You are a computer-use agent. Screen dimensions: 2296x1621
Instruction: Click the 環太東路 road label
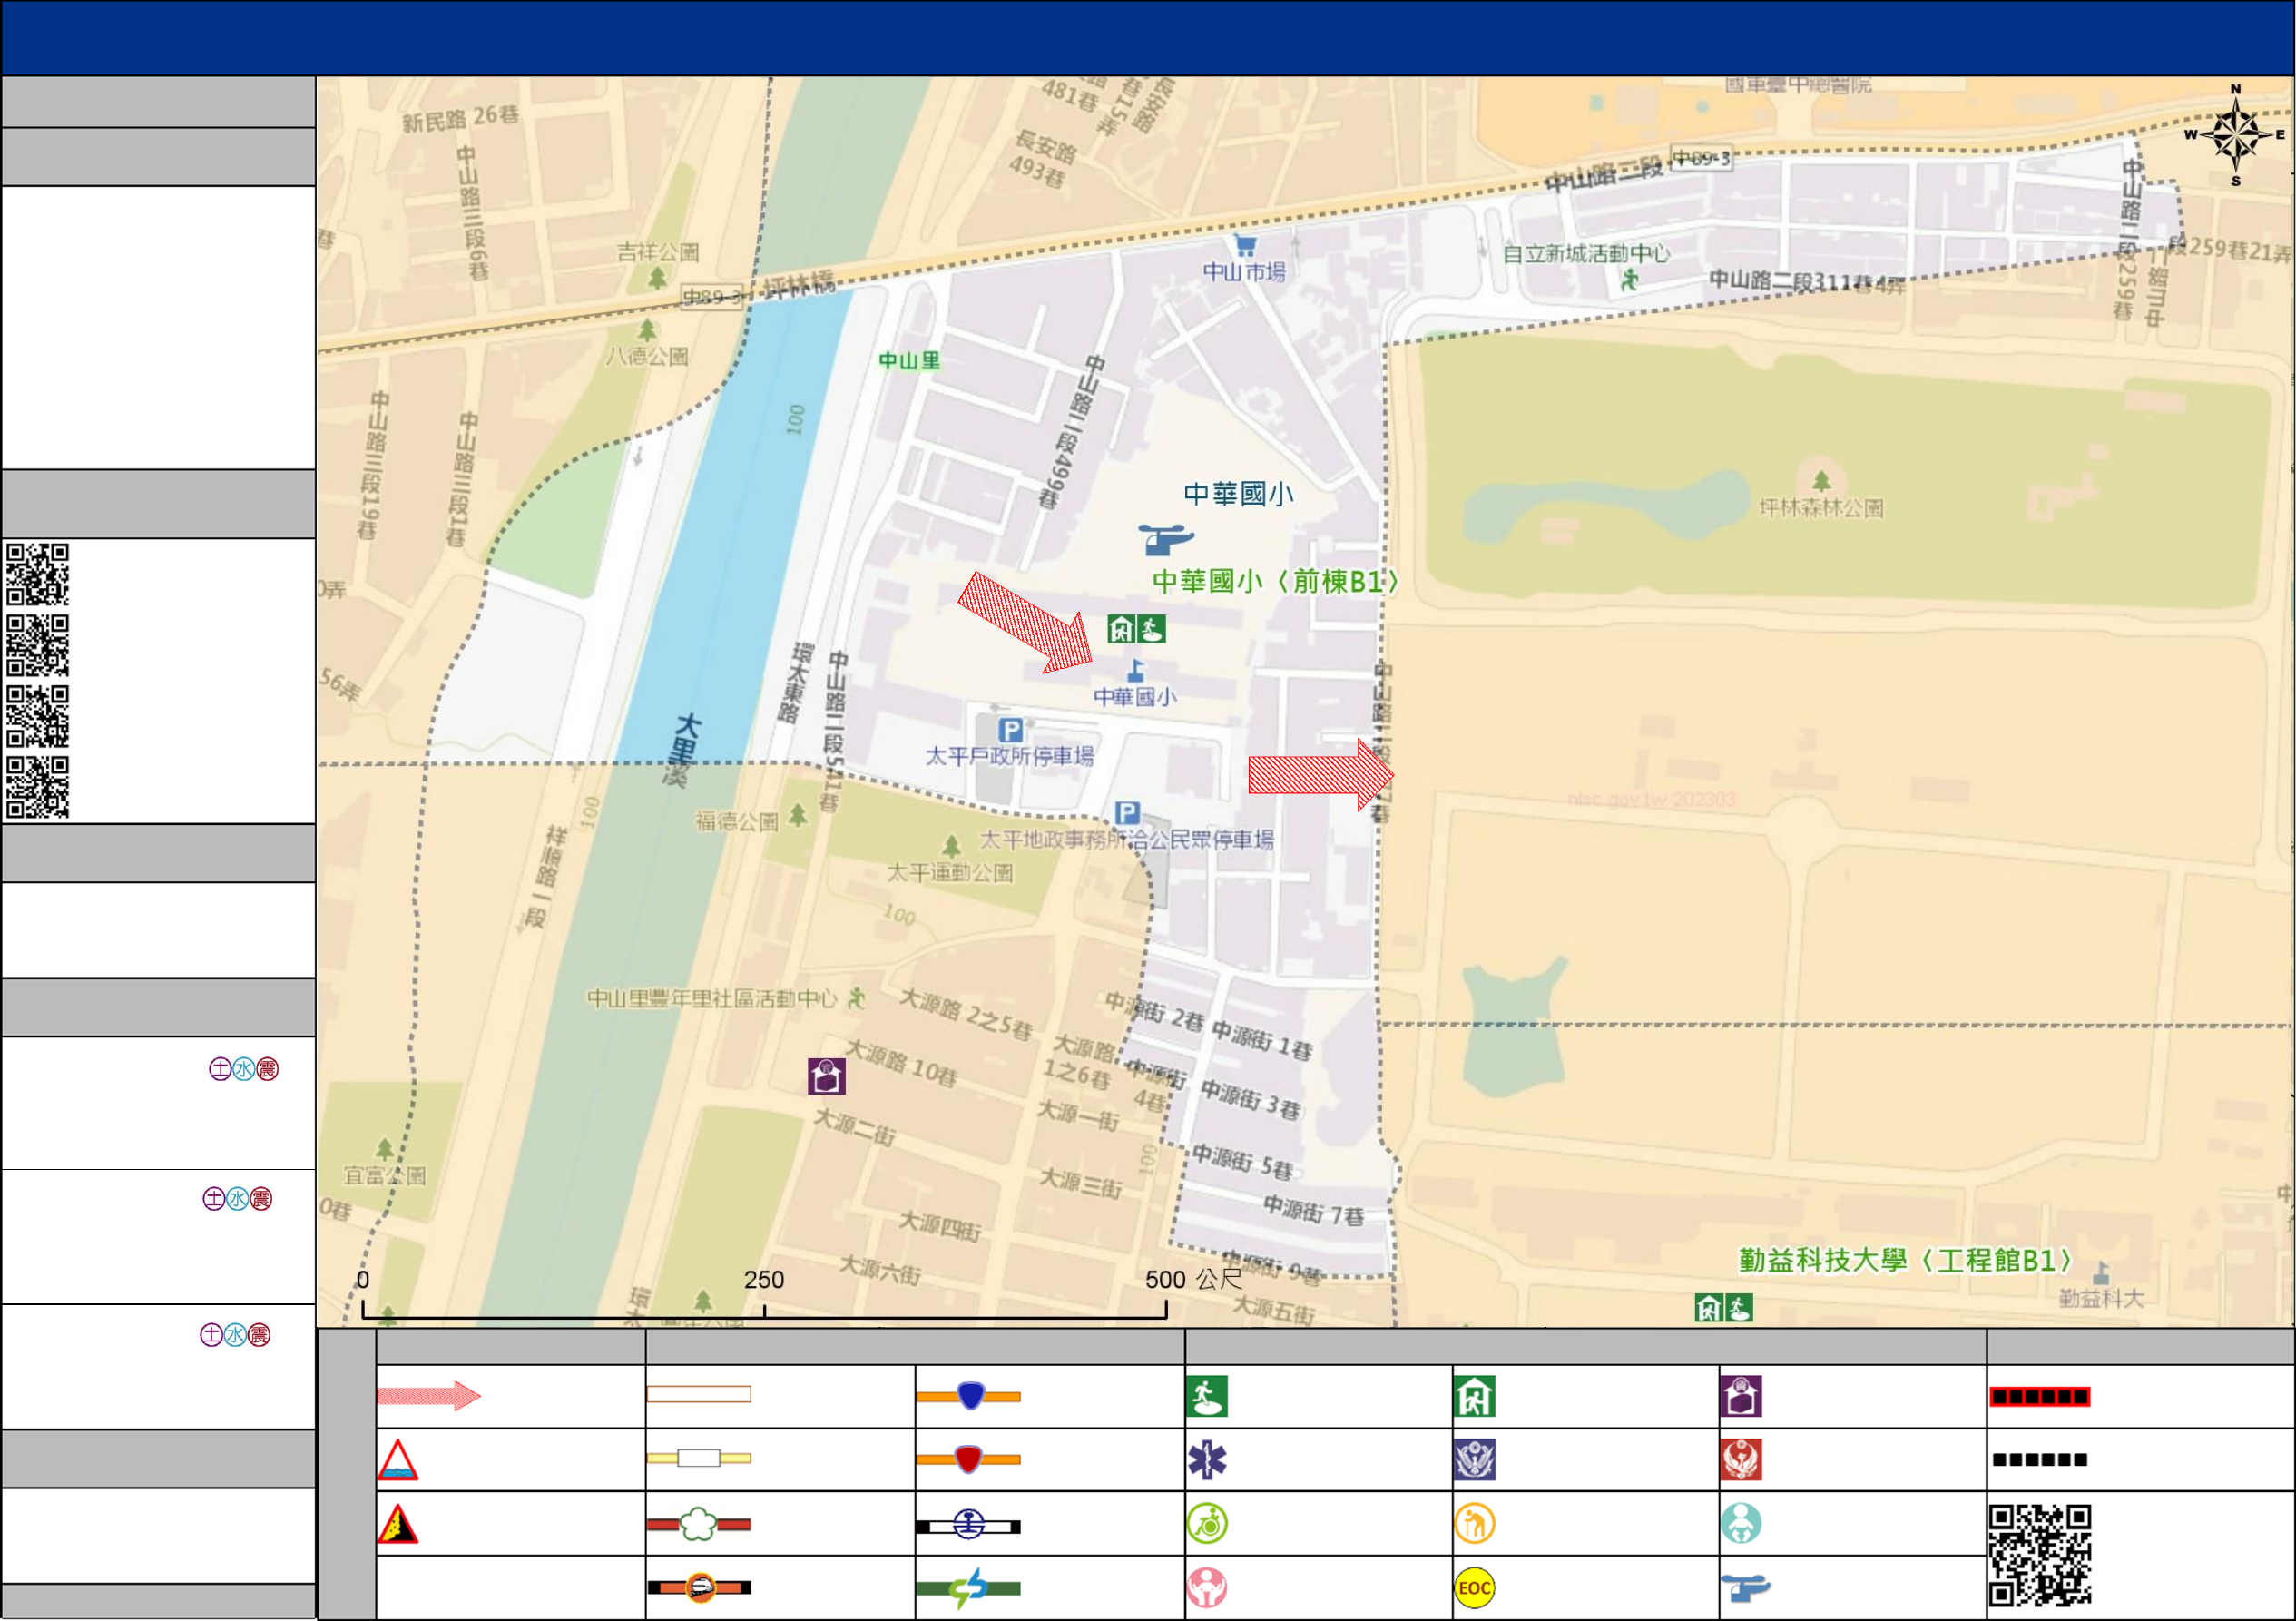(795, 682)
